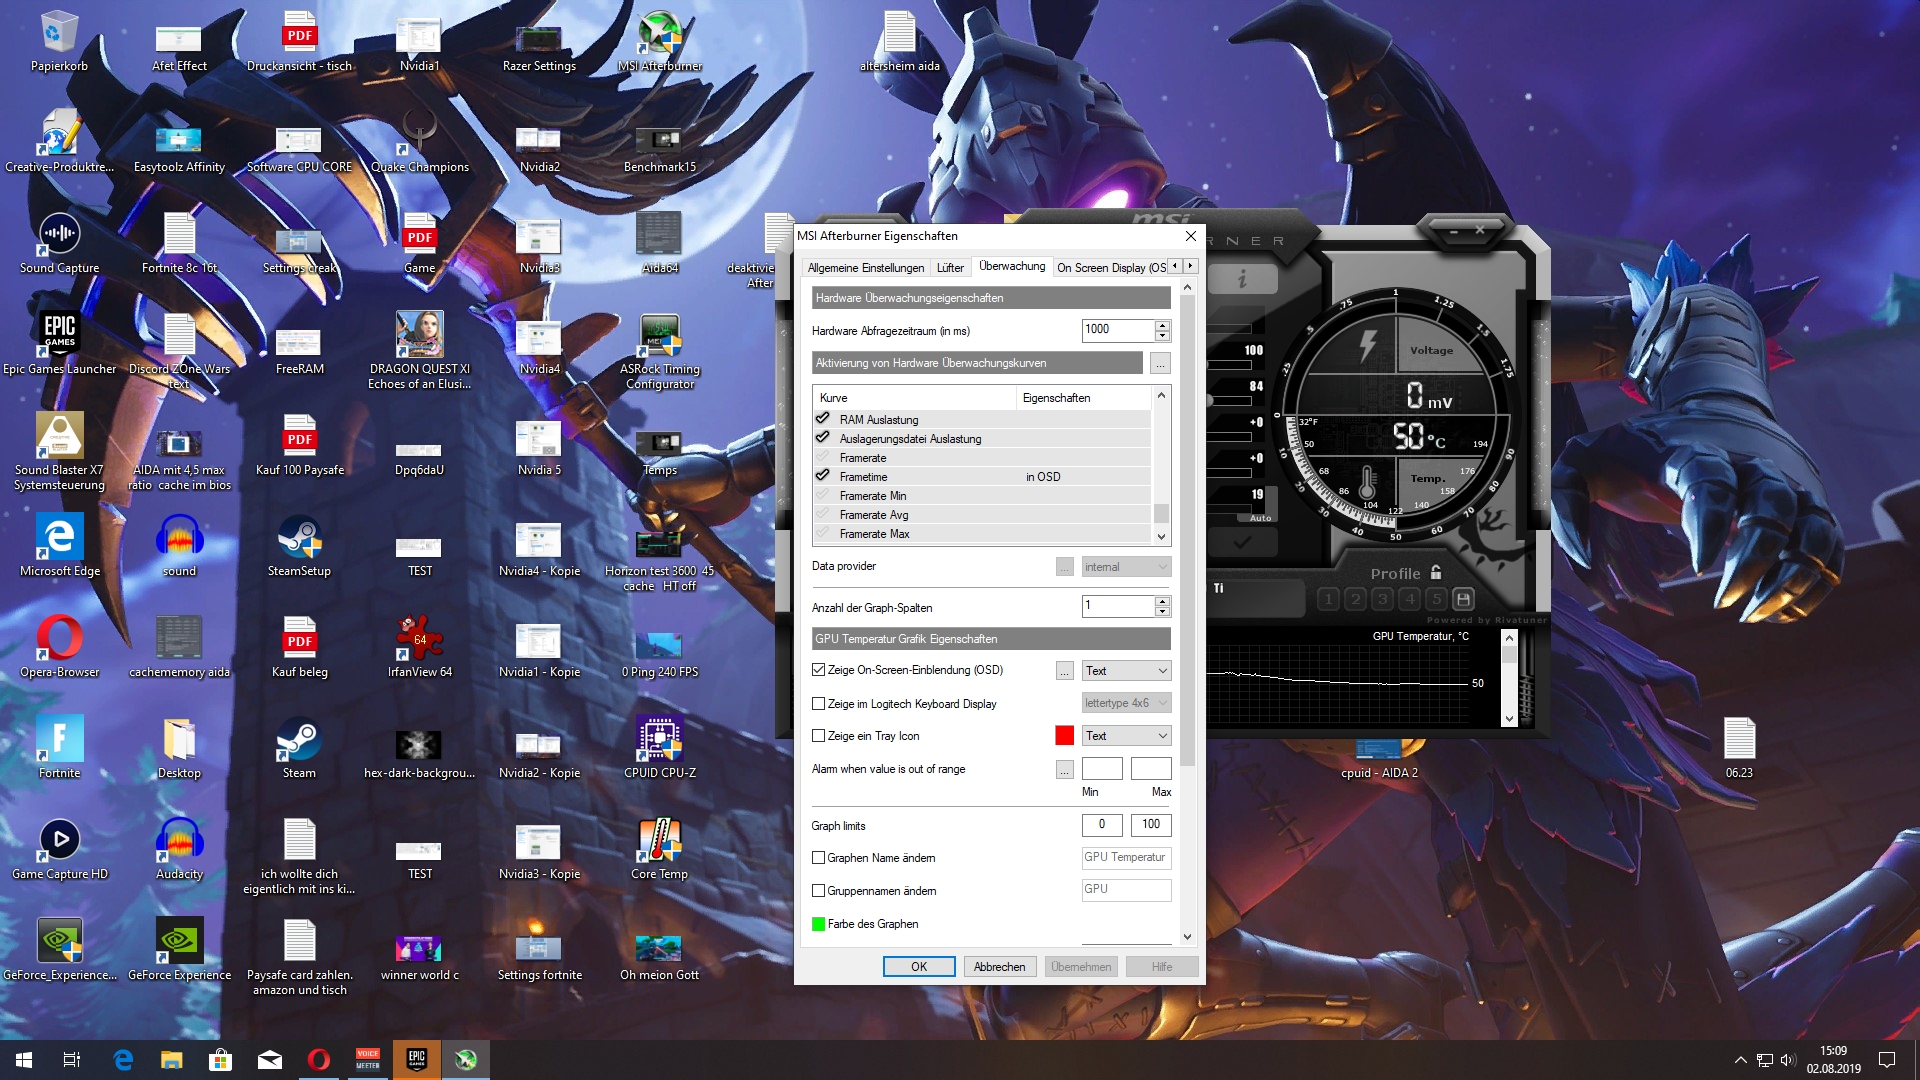Open Epic Games Launcher in taskbar
1920x1080 pixels.
click(417, 1060)
